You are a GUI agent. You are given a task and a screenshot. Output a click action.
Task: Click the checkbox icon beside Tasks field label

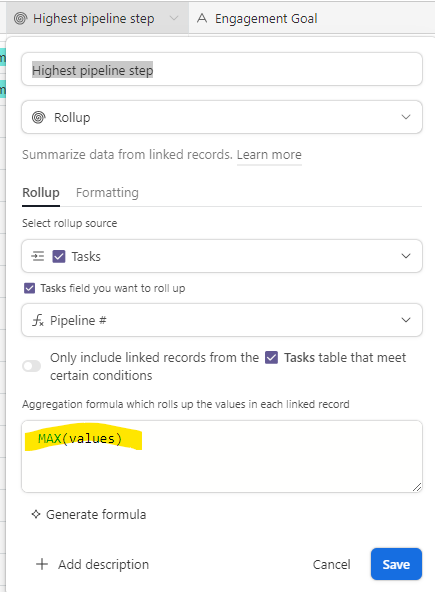[x=29, y=288]
